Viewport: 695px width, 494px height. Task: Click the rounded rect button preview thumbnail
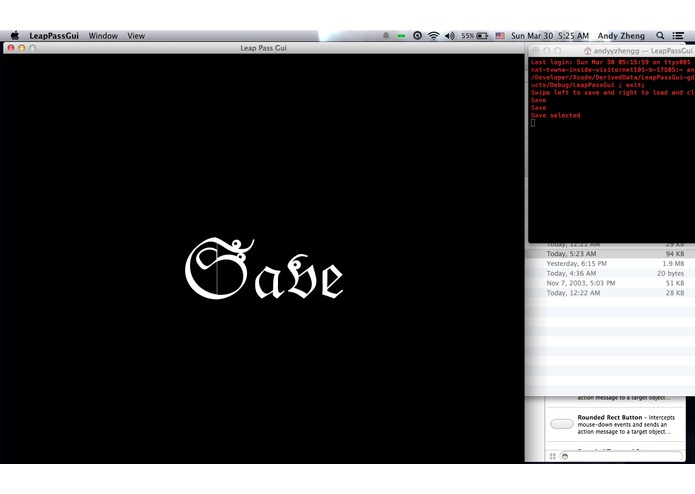coord(562,424)
